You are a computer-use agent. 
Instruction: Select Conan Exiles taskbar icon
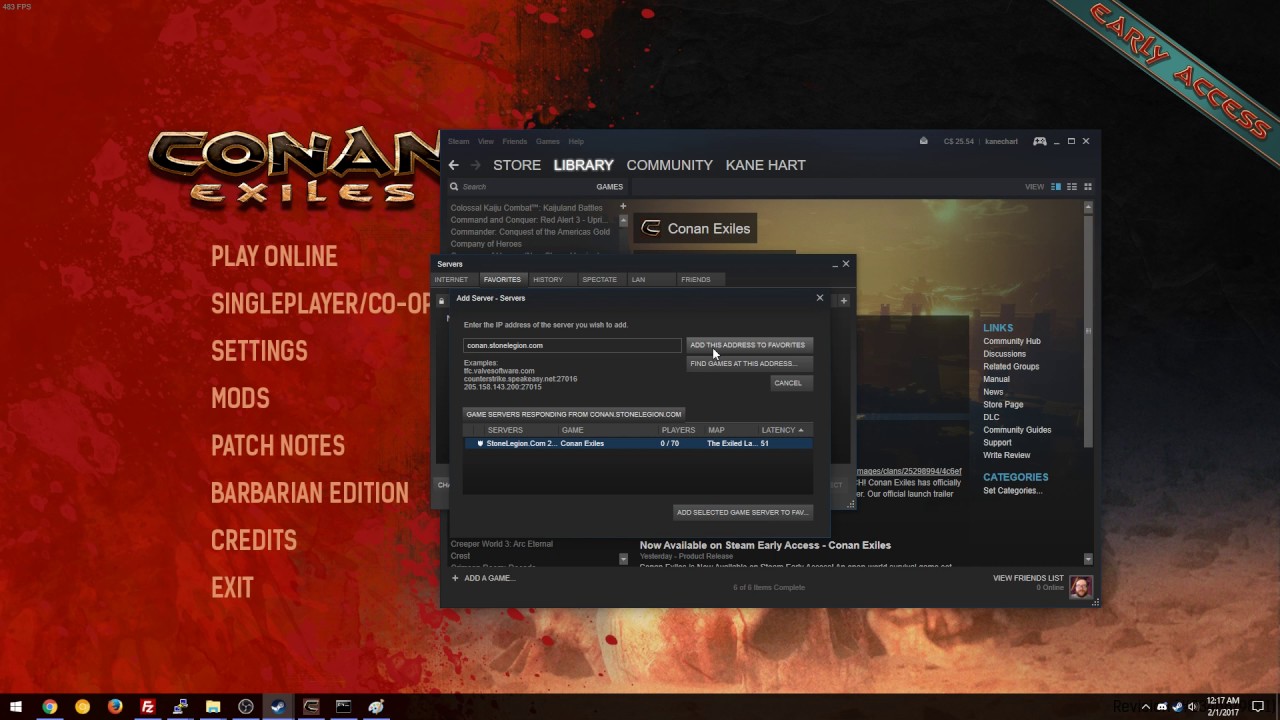(x=311, y=706)
